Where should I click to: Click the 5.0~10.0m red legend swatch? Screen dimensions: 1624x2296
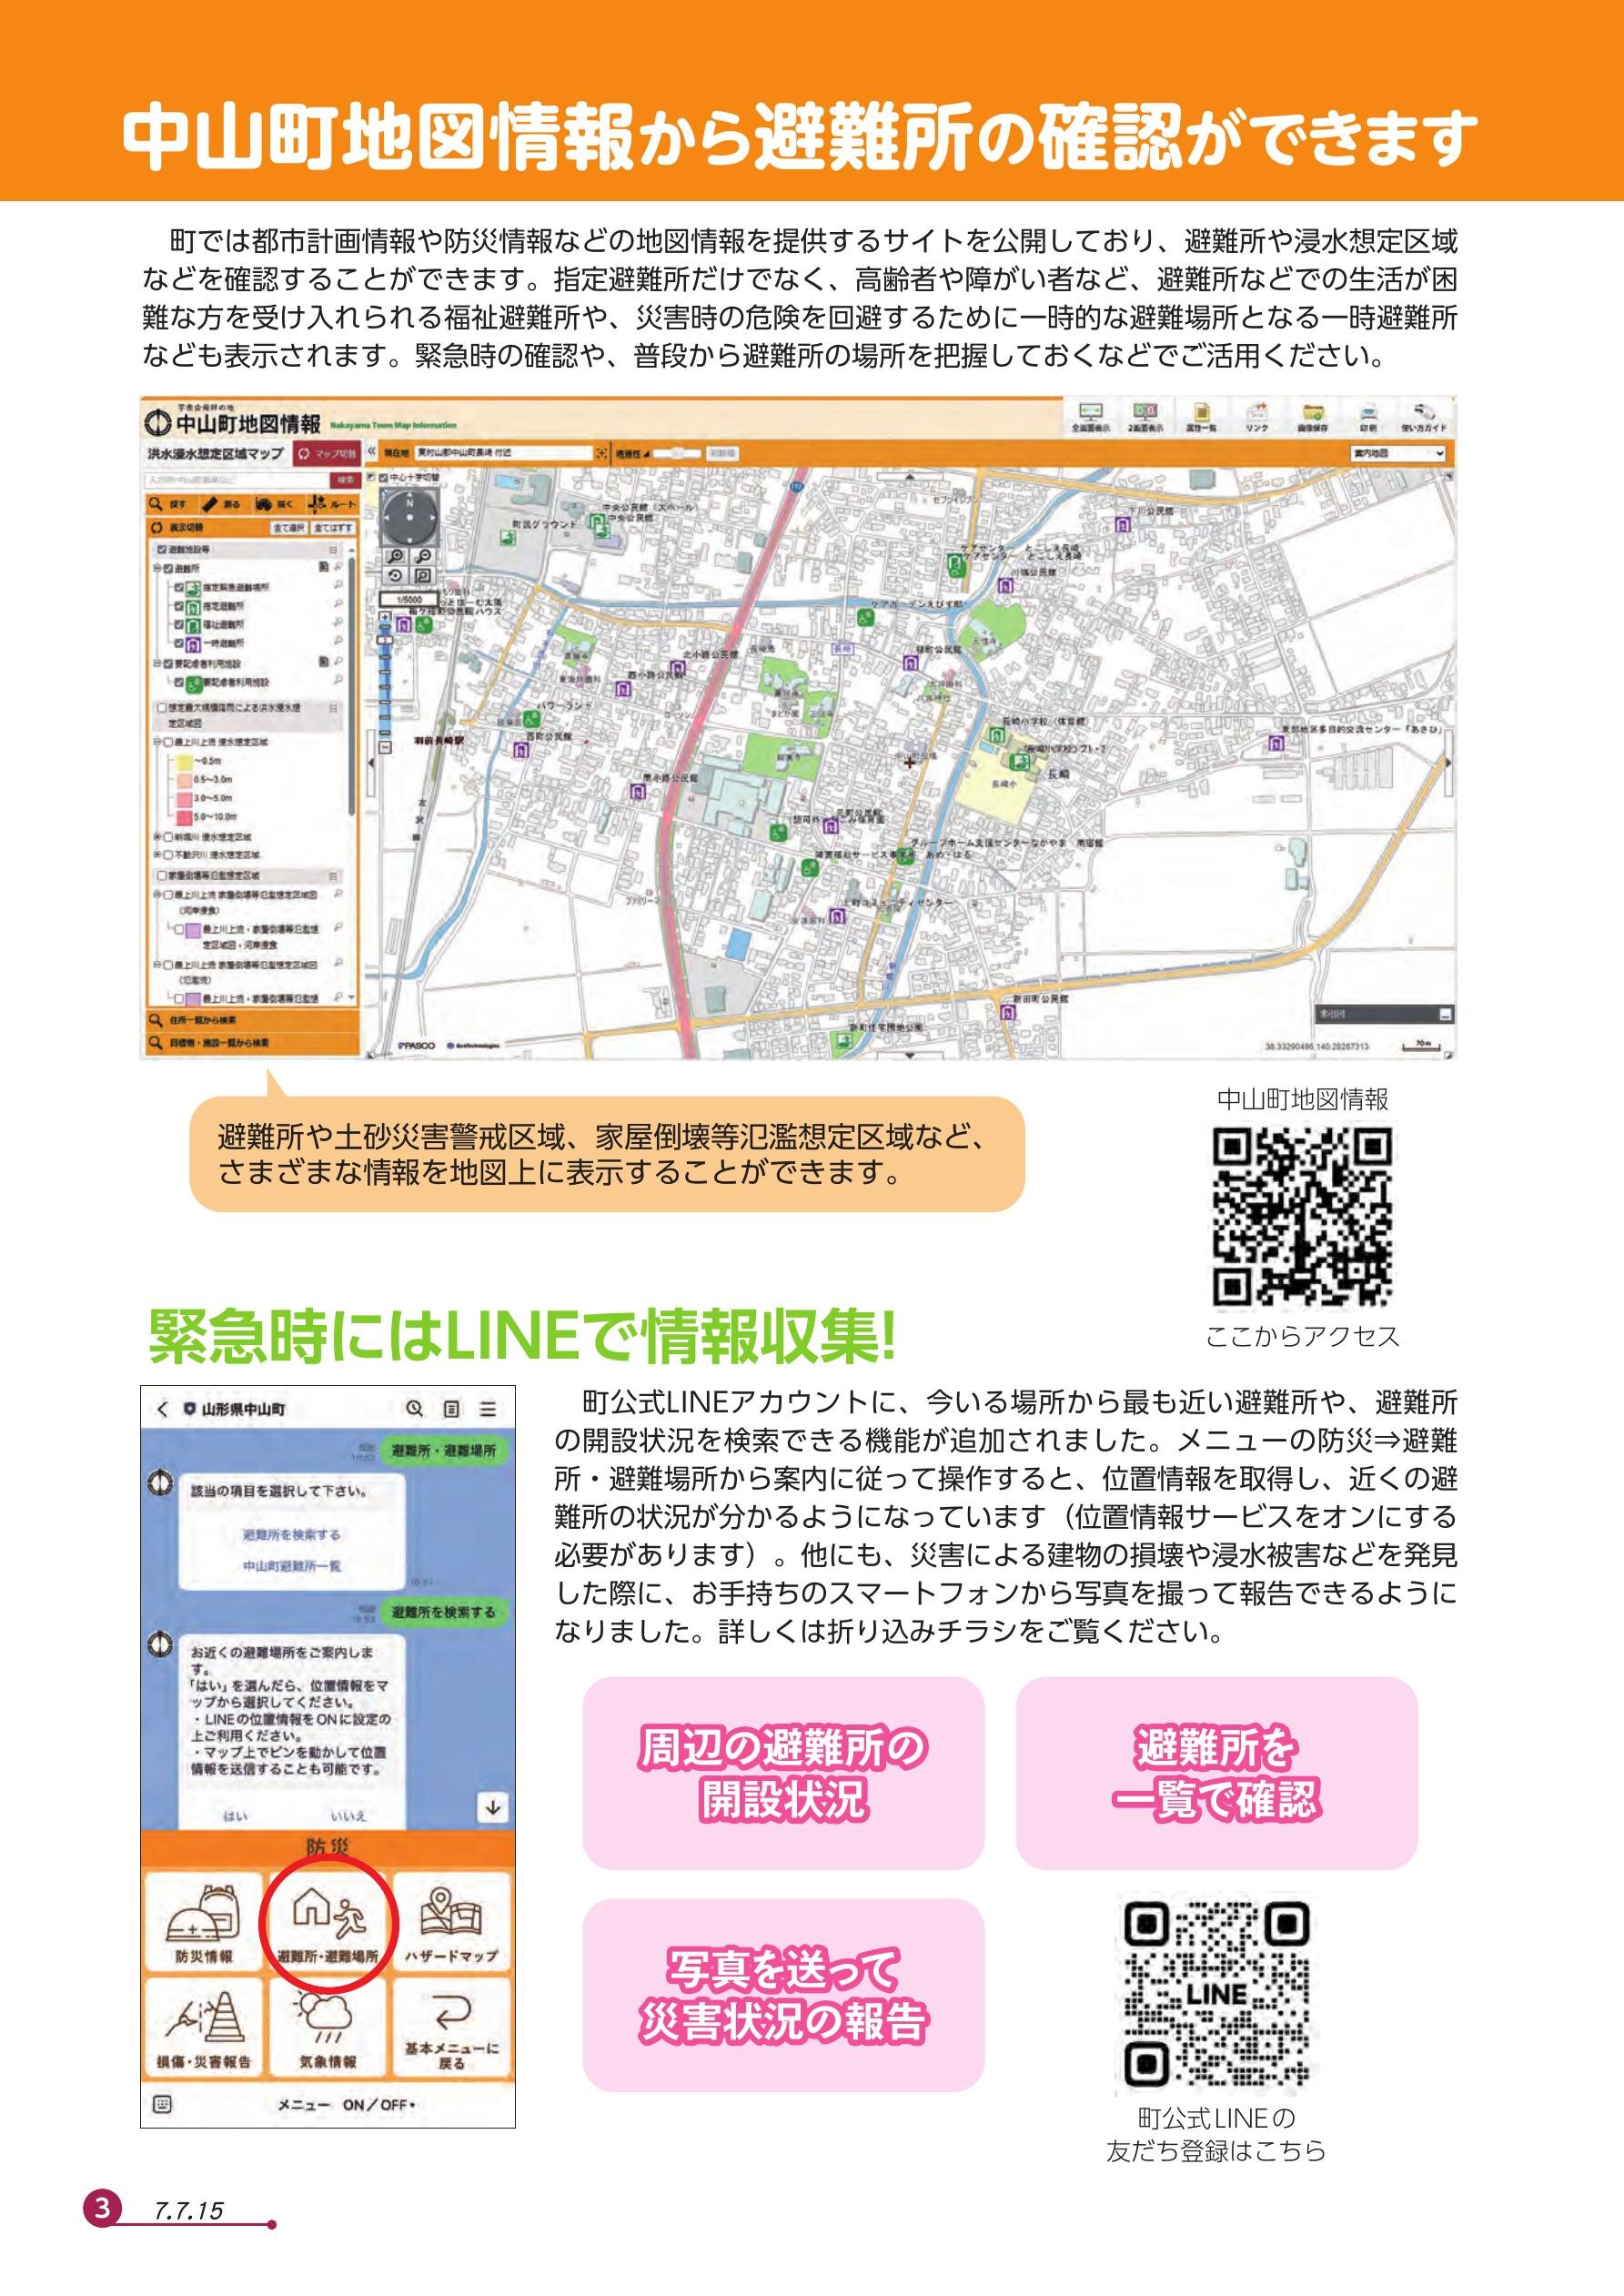coord(185,819)
